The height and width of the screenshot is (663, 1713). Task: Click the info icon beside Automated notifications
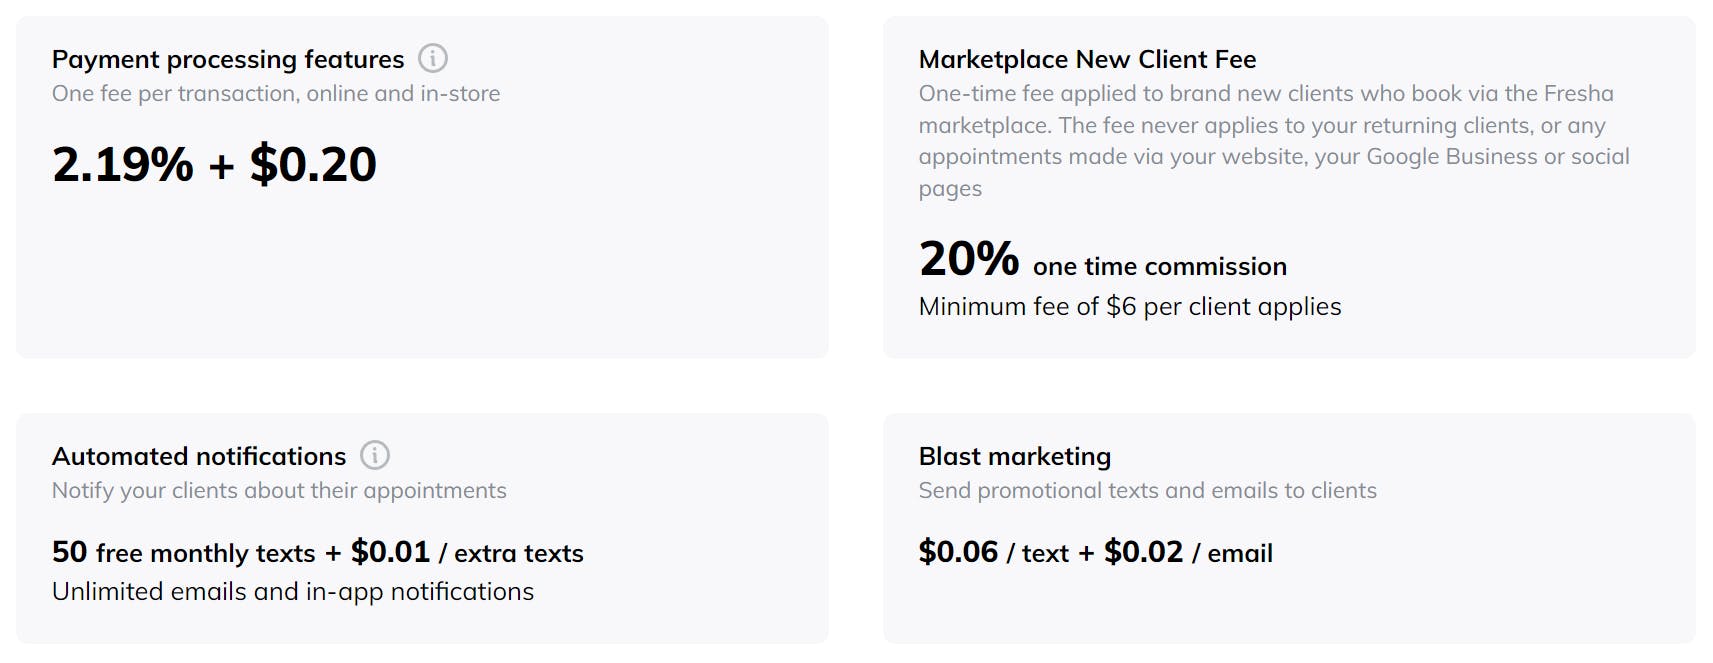375,455
